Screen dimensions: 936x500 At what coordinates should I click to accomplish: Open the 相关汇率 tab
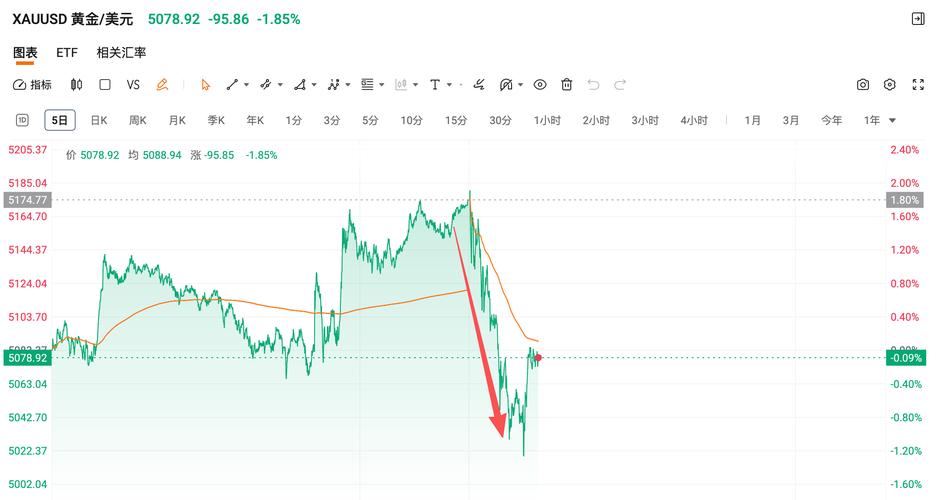pyautogui.click(x=121, y=52)
